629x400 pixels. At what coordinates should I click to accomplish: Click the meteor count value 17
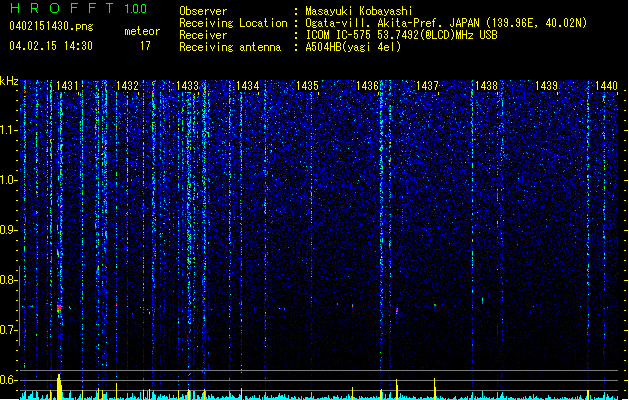[x=145, y=46]
